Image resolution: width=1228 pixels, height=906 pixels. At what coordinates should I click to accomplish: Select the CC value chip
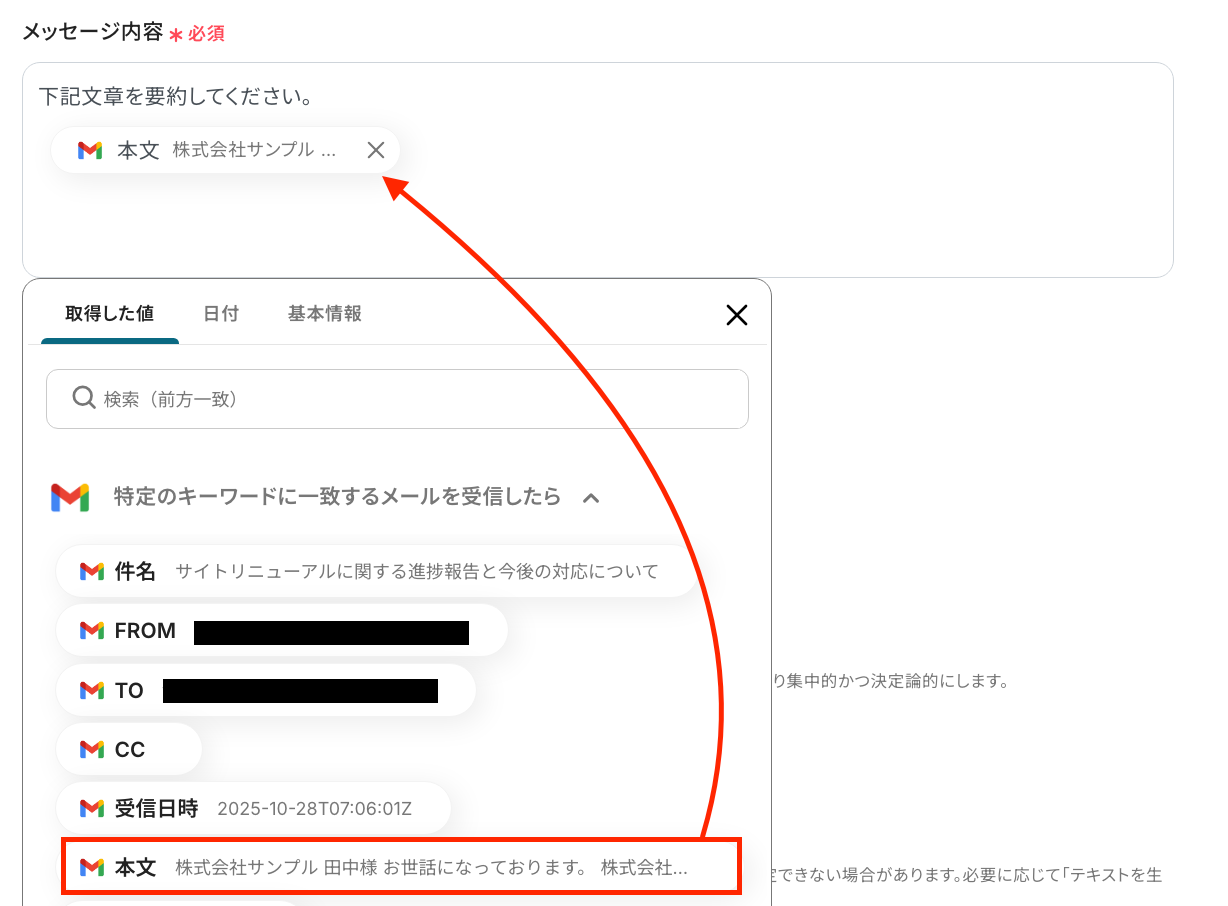pos(129,749)
